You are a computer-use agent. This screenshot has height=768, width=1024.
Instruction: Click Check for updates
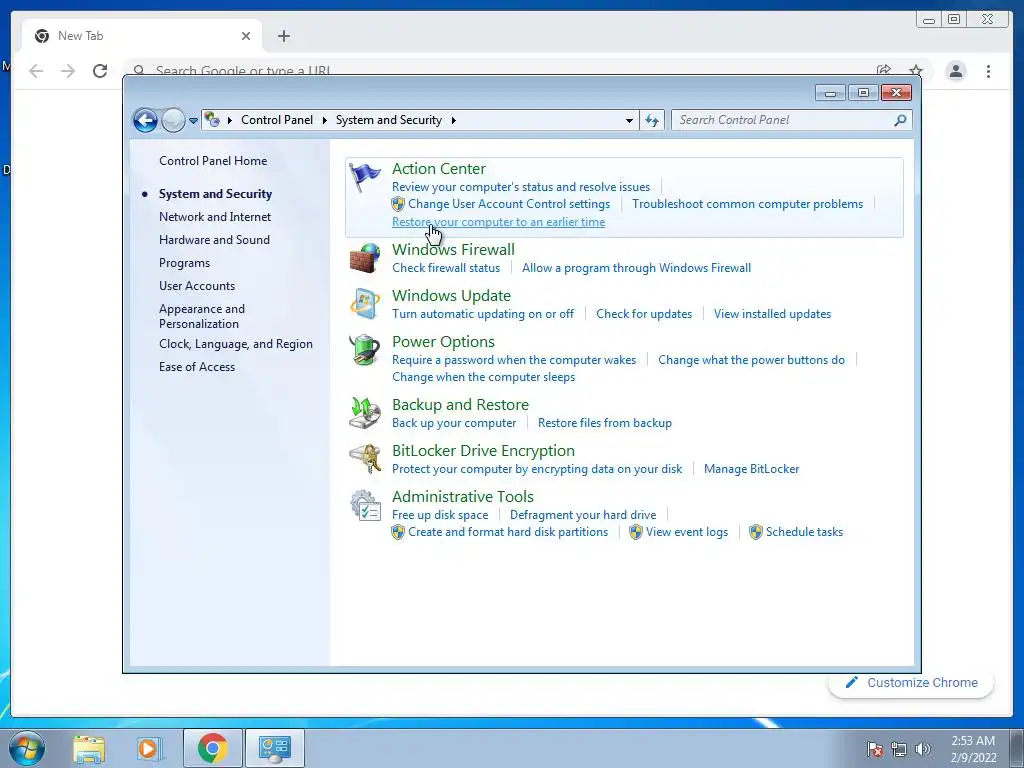643,314
